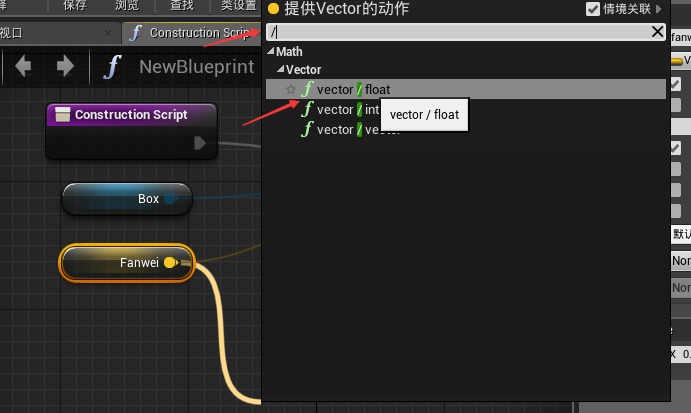Navigate back with the left arrow
691x413 pixels.
click(x=23, y=67)
